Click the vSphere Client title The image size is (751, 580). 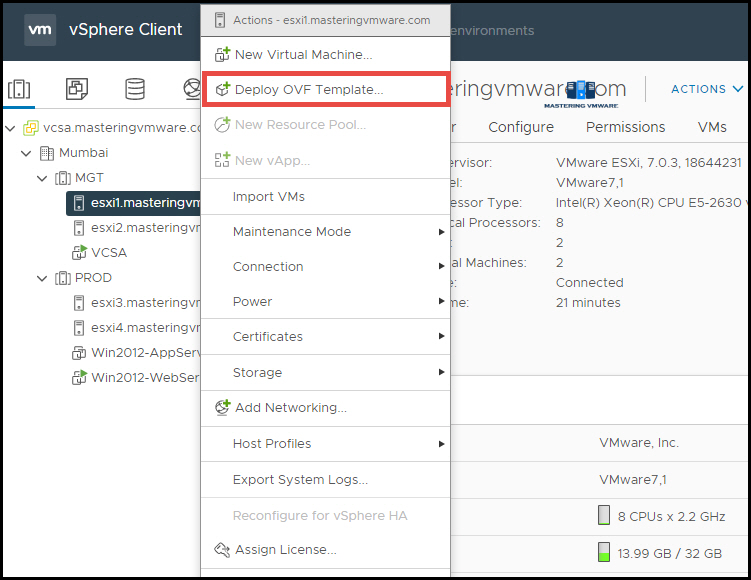125,30
